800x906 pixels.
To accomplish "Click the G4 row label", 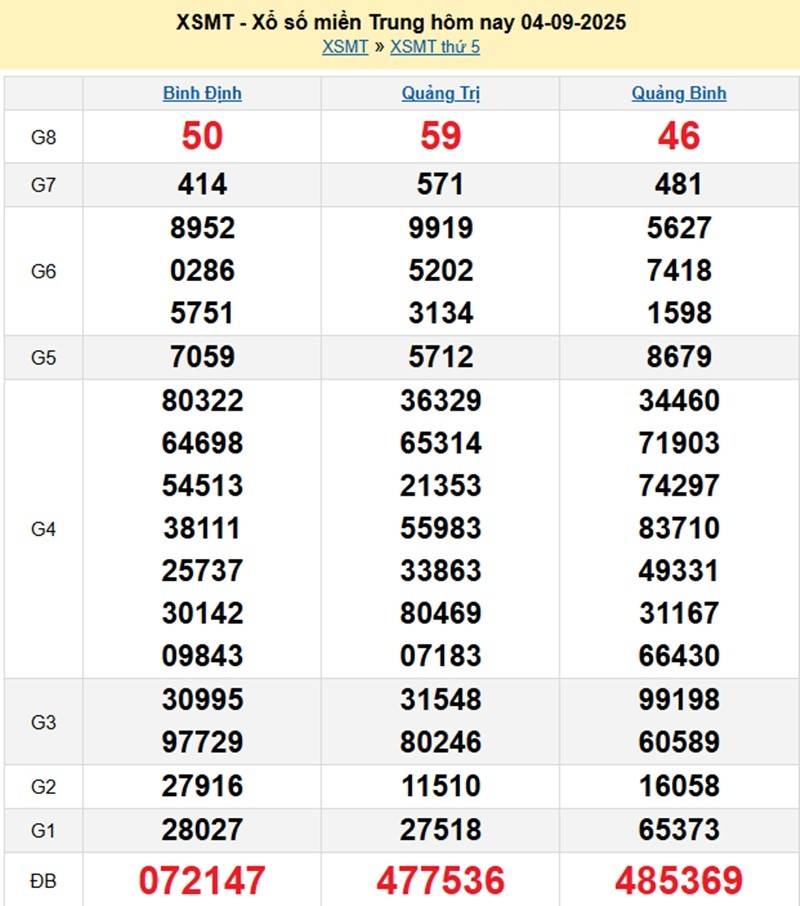I will (43, 529).
